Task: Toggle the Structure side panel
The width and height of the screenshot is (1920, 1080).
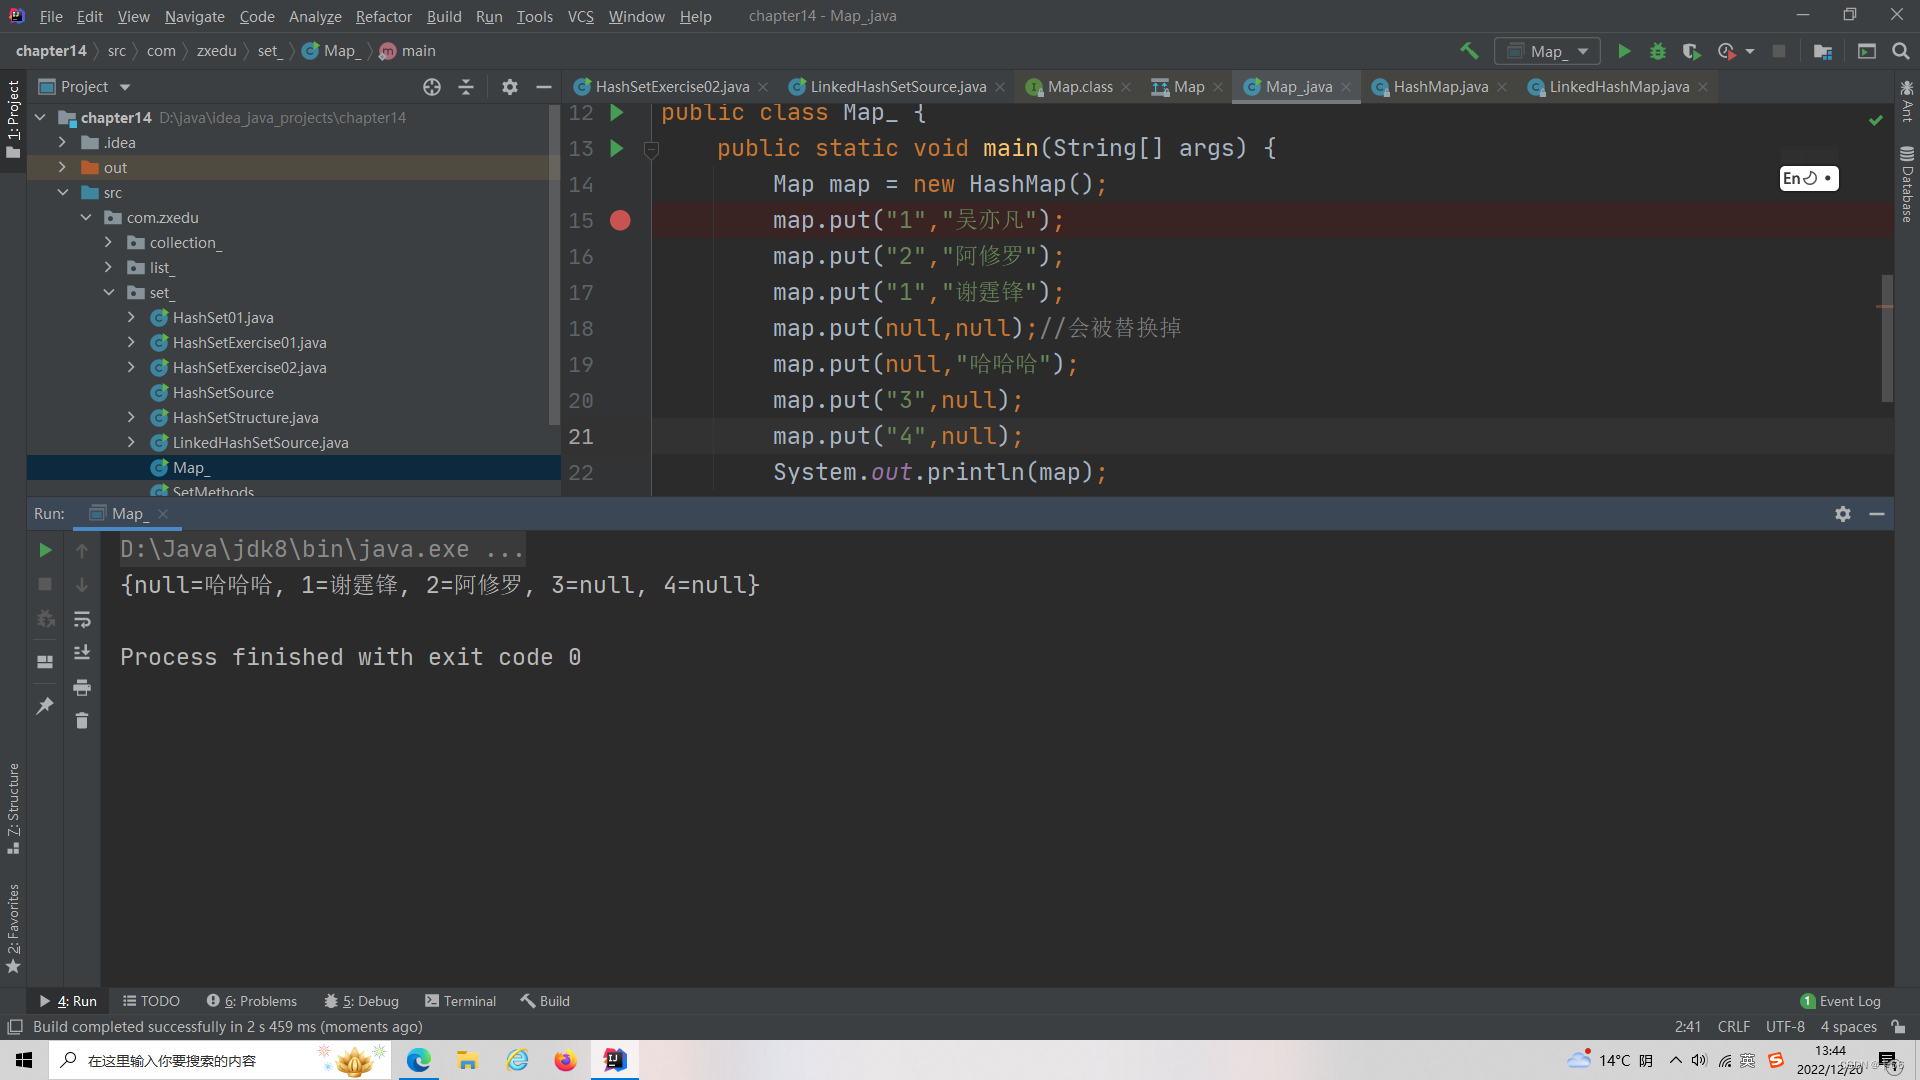Action: point(13,808)
